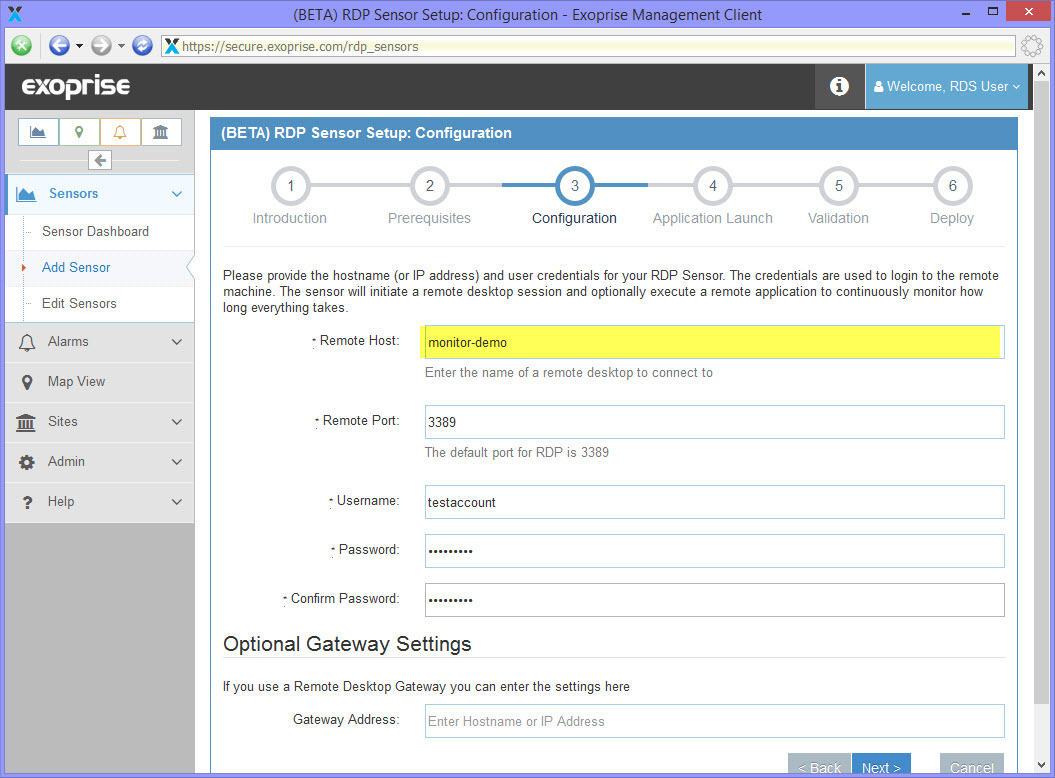Click the Exoprise X icon in the title bar

coord(15,13)
